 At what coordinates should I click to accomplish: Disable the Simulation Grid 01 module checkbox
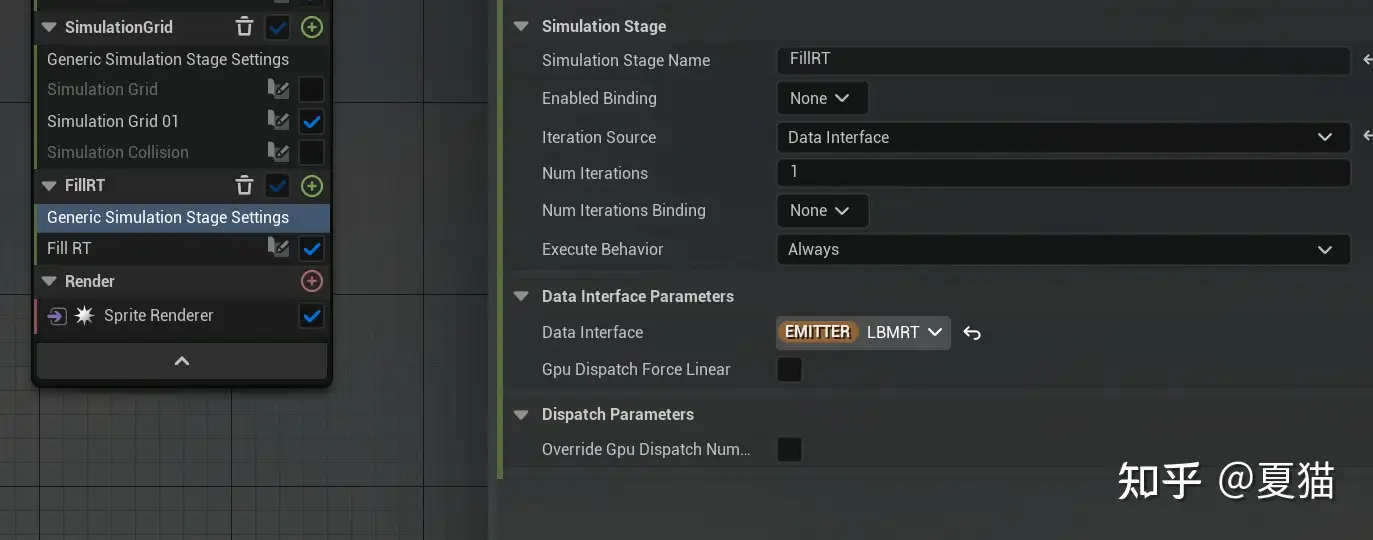pos(312,121)
